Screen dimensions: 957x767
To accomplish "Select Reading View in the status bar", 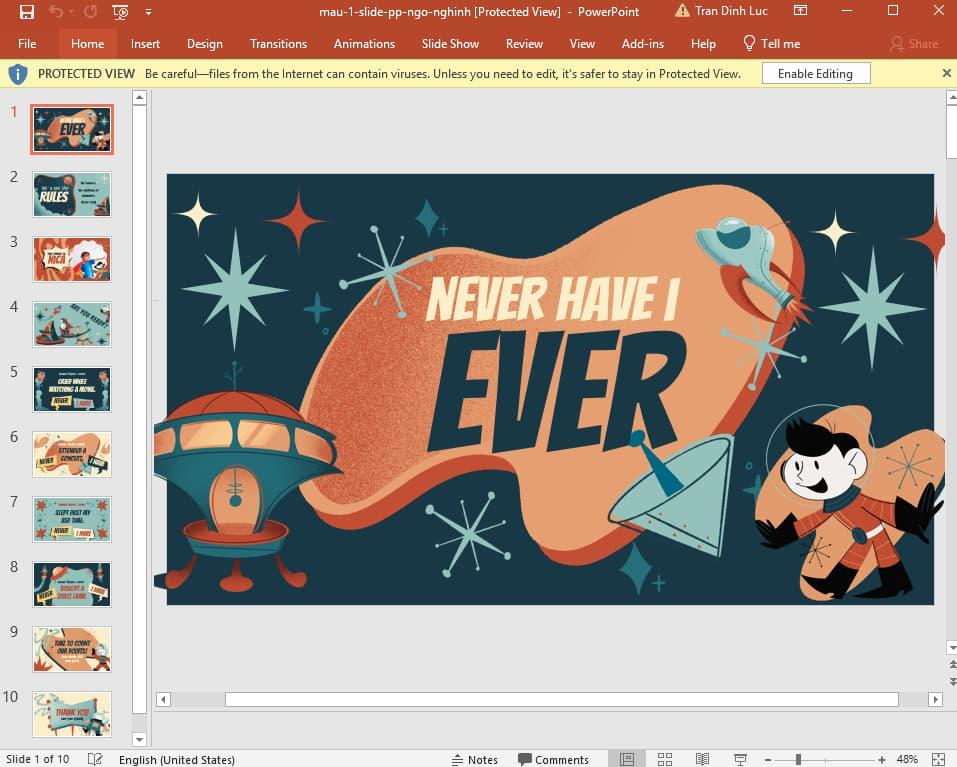I will 702,759.
